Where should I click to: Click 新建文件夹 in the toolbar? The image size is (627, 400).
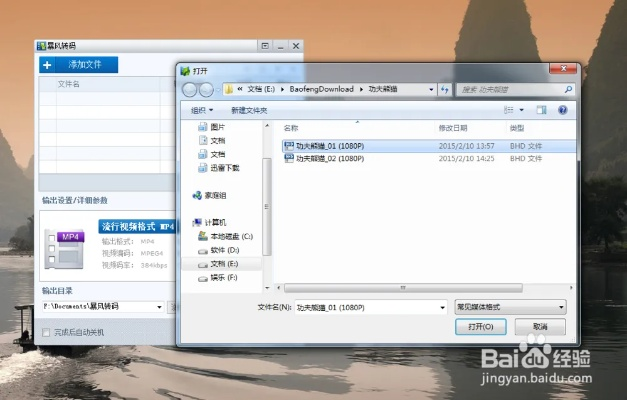(249, 109)
